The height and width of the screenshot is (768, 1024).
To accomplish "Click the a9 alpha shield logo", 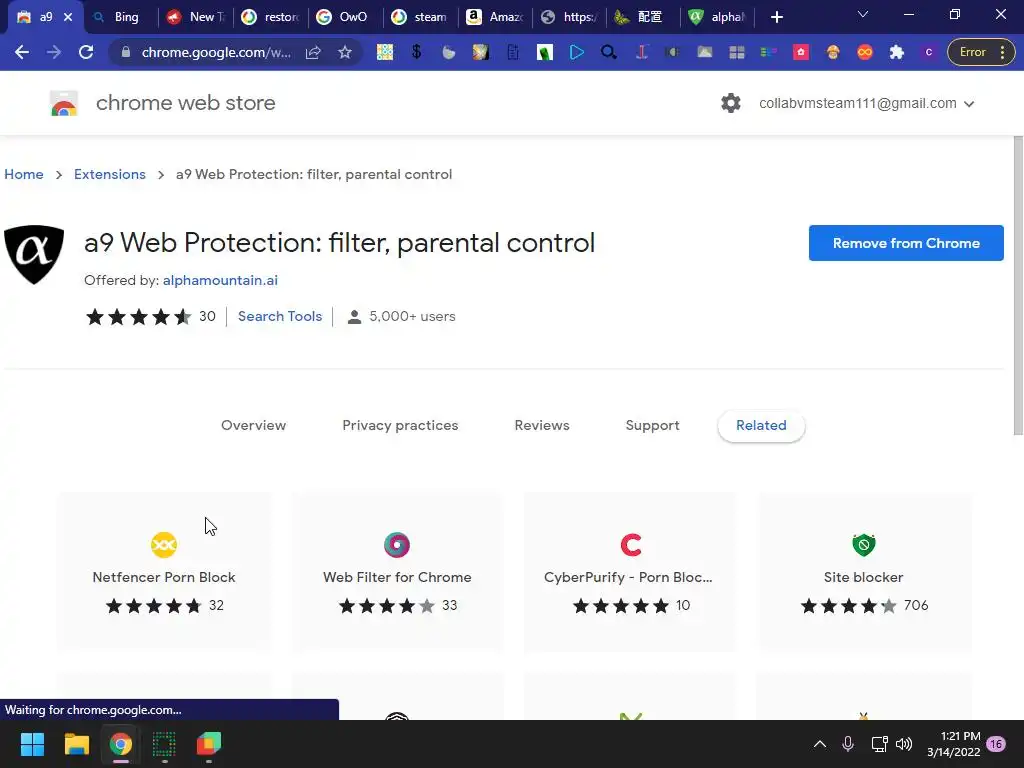I will coord(34,254).
